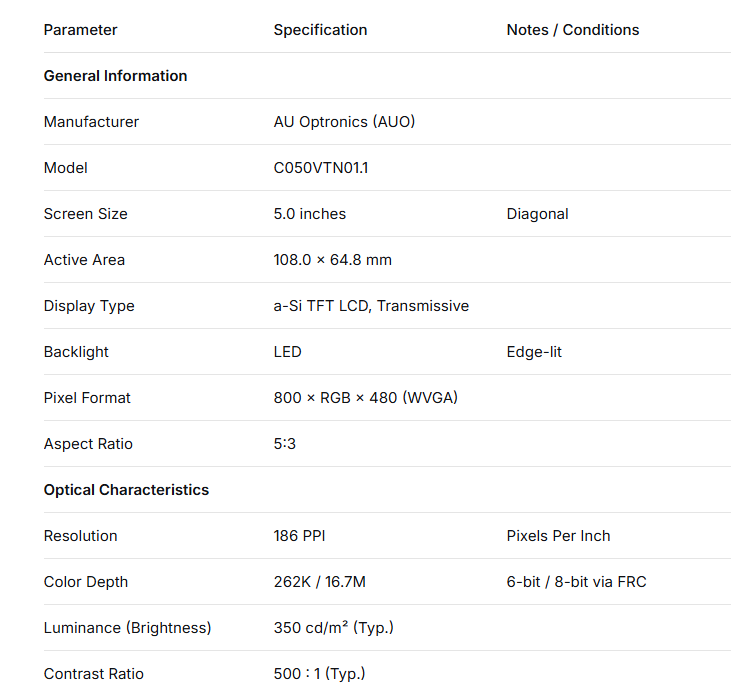731x695 pixels.
Task: Click the a-Si TFT LCD, Transmissive cell
Action: (x=371, y=306)
